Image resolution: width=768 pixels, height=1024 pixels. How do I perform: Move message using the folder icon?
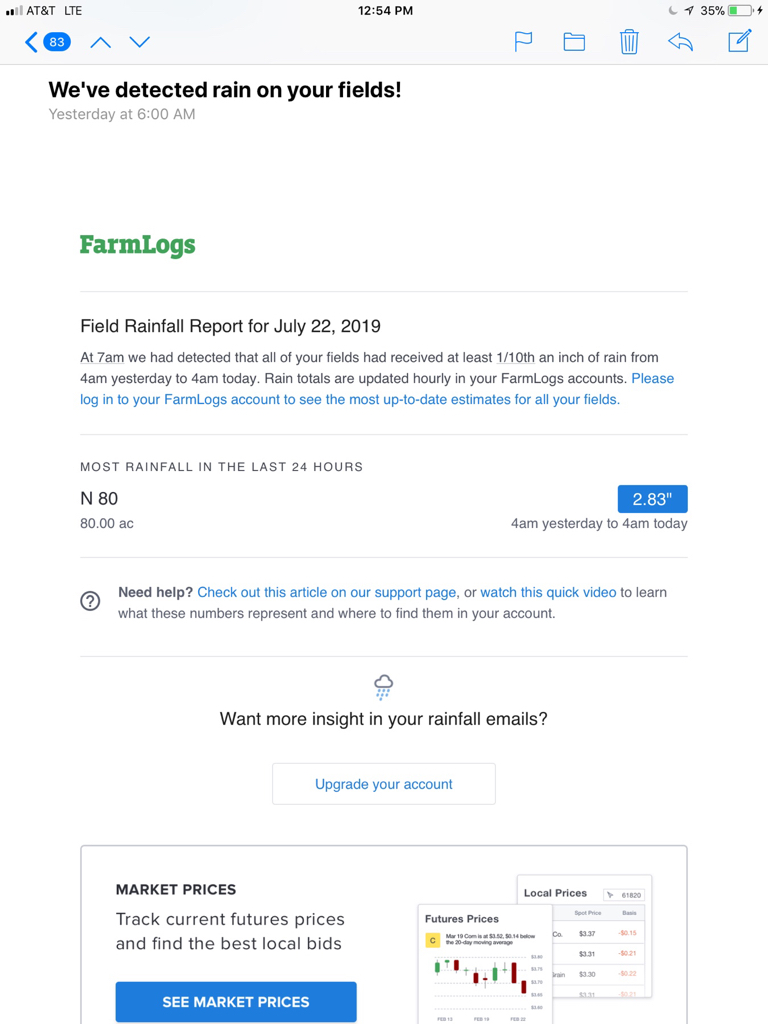pos(574,42)
